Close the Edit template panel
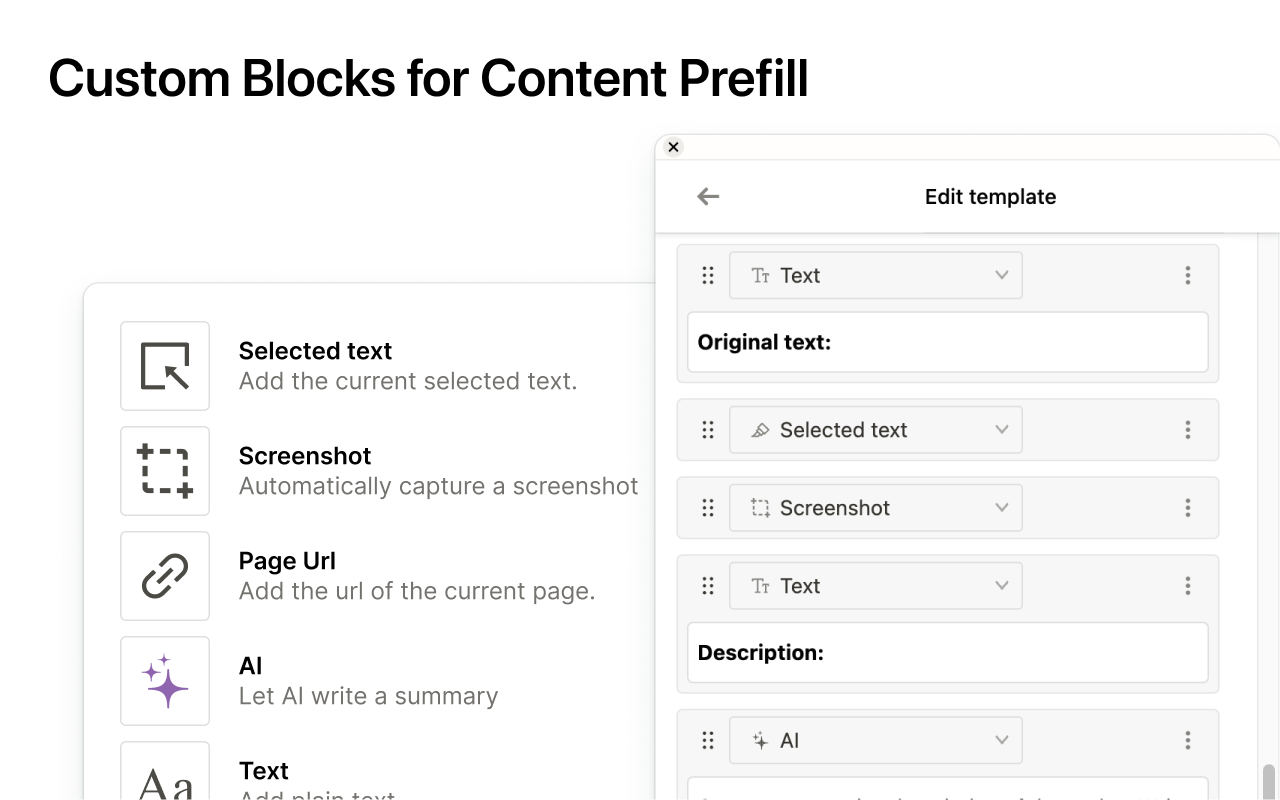The width and height of the screenshot is (1280, 800). [x=673, y=147]
